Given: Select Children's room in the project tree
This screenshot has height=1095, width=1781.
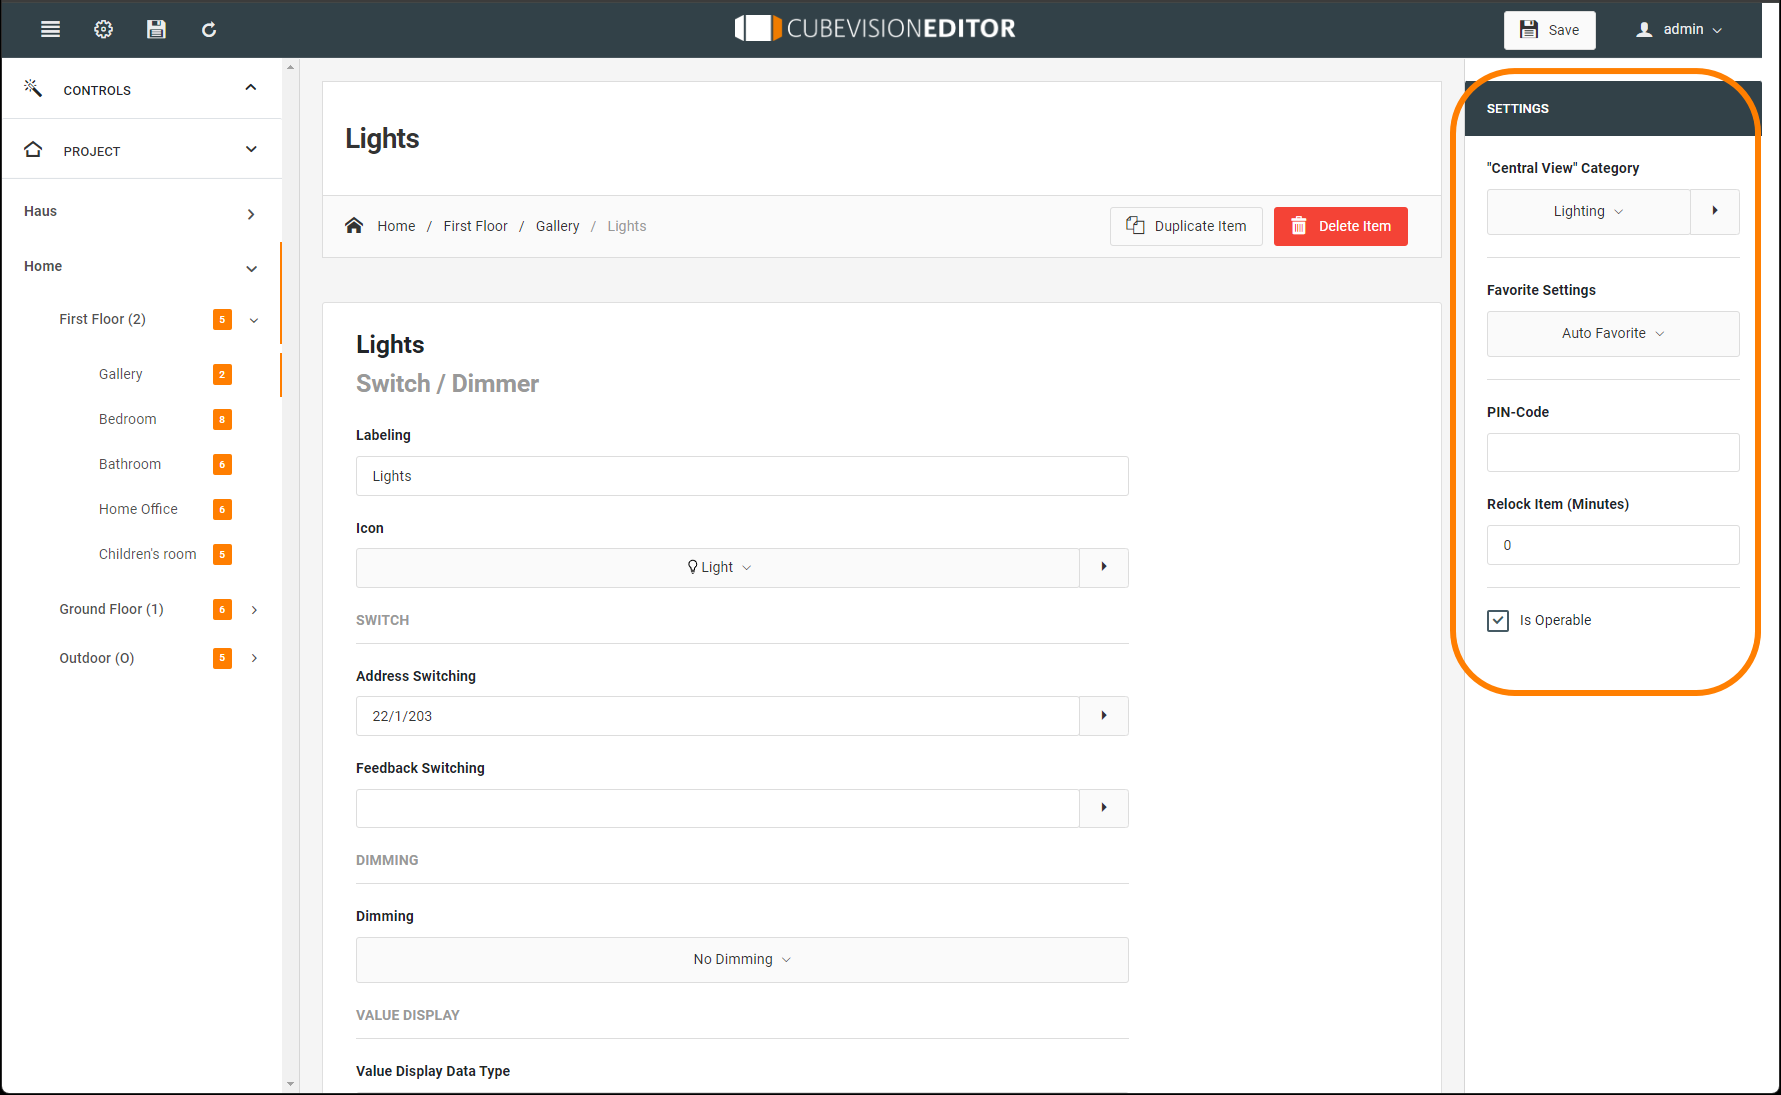Looking at the screenshot, I should click(x=147, y=554).
